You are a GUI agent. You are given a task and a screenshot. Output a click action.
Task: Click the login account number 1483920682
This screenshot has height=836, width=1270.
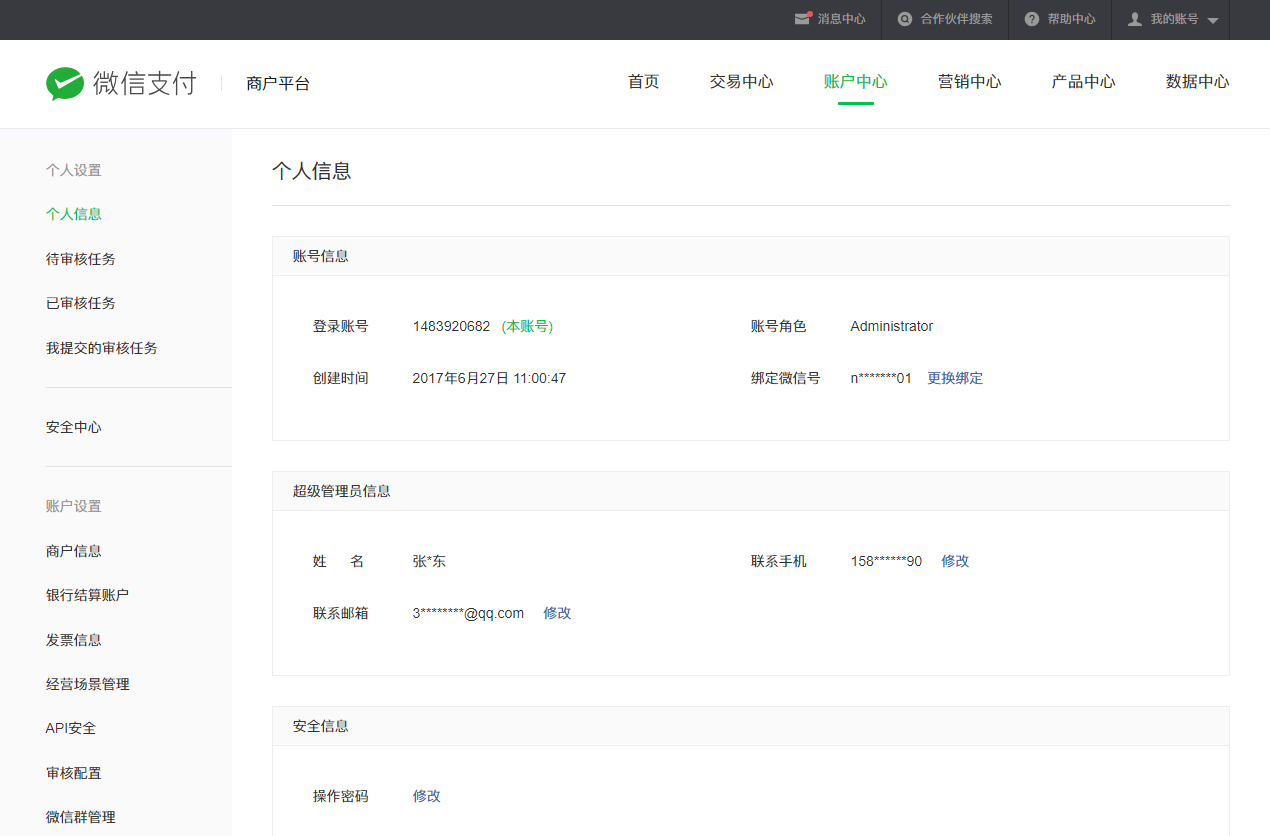[x=452, y=326]
